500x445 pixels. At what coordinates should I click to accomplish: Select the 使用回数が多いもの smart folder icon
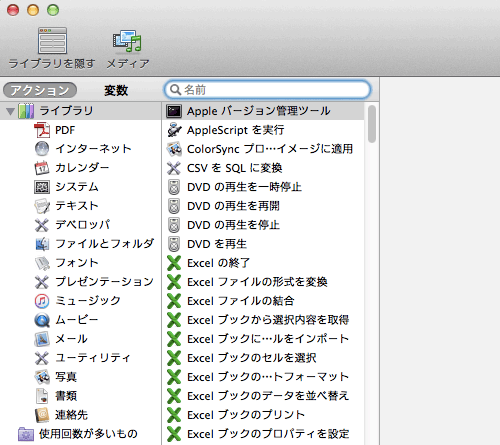(26, 434)
